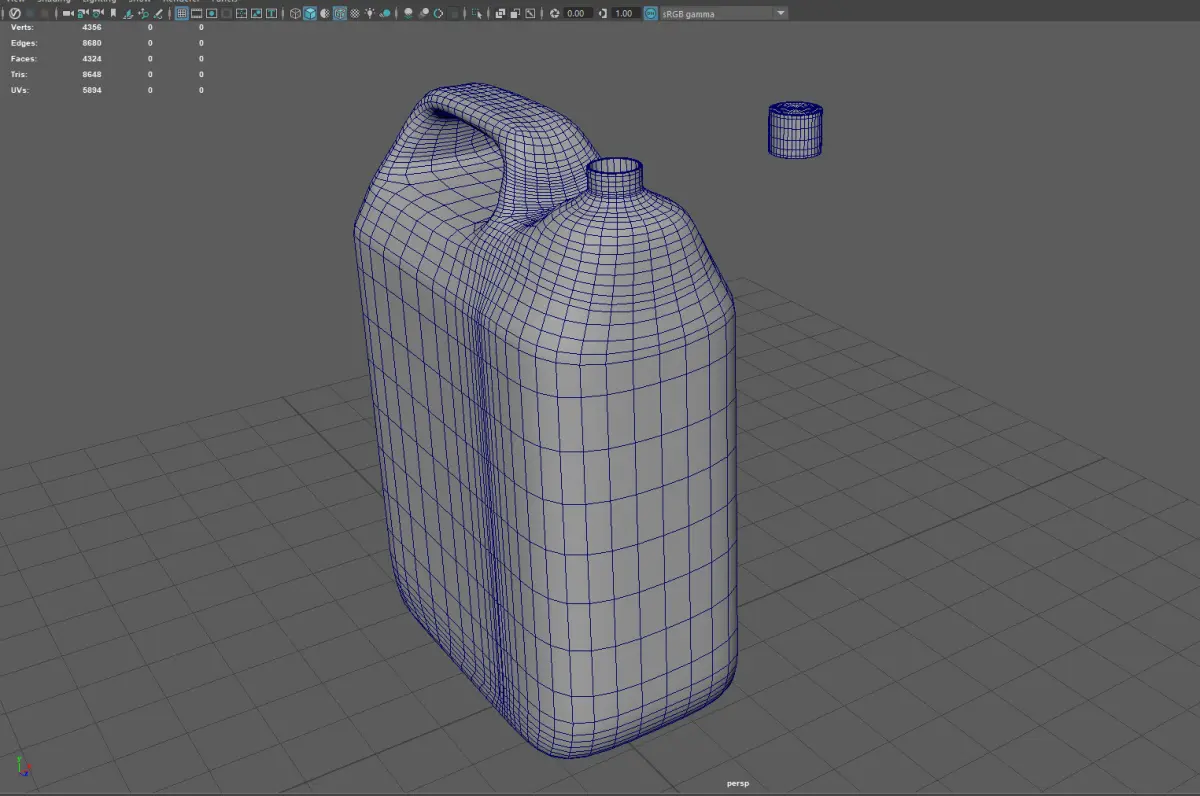Select the Grease Pencil tool icon
This screenshot has width=1200, height=796.
pyautogui.click(x=158, y=13)
